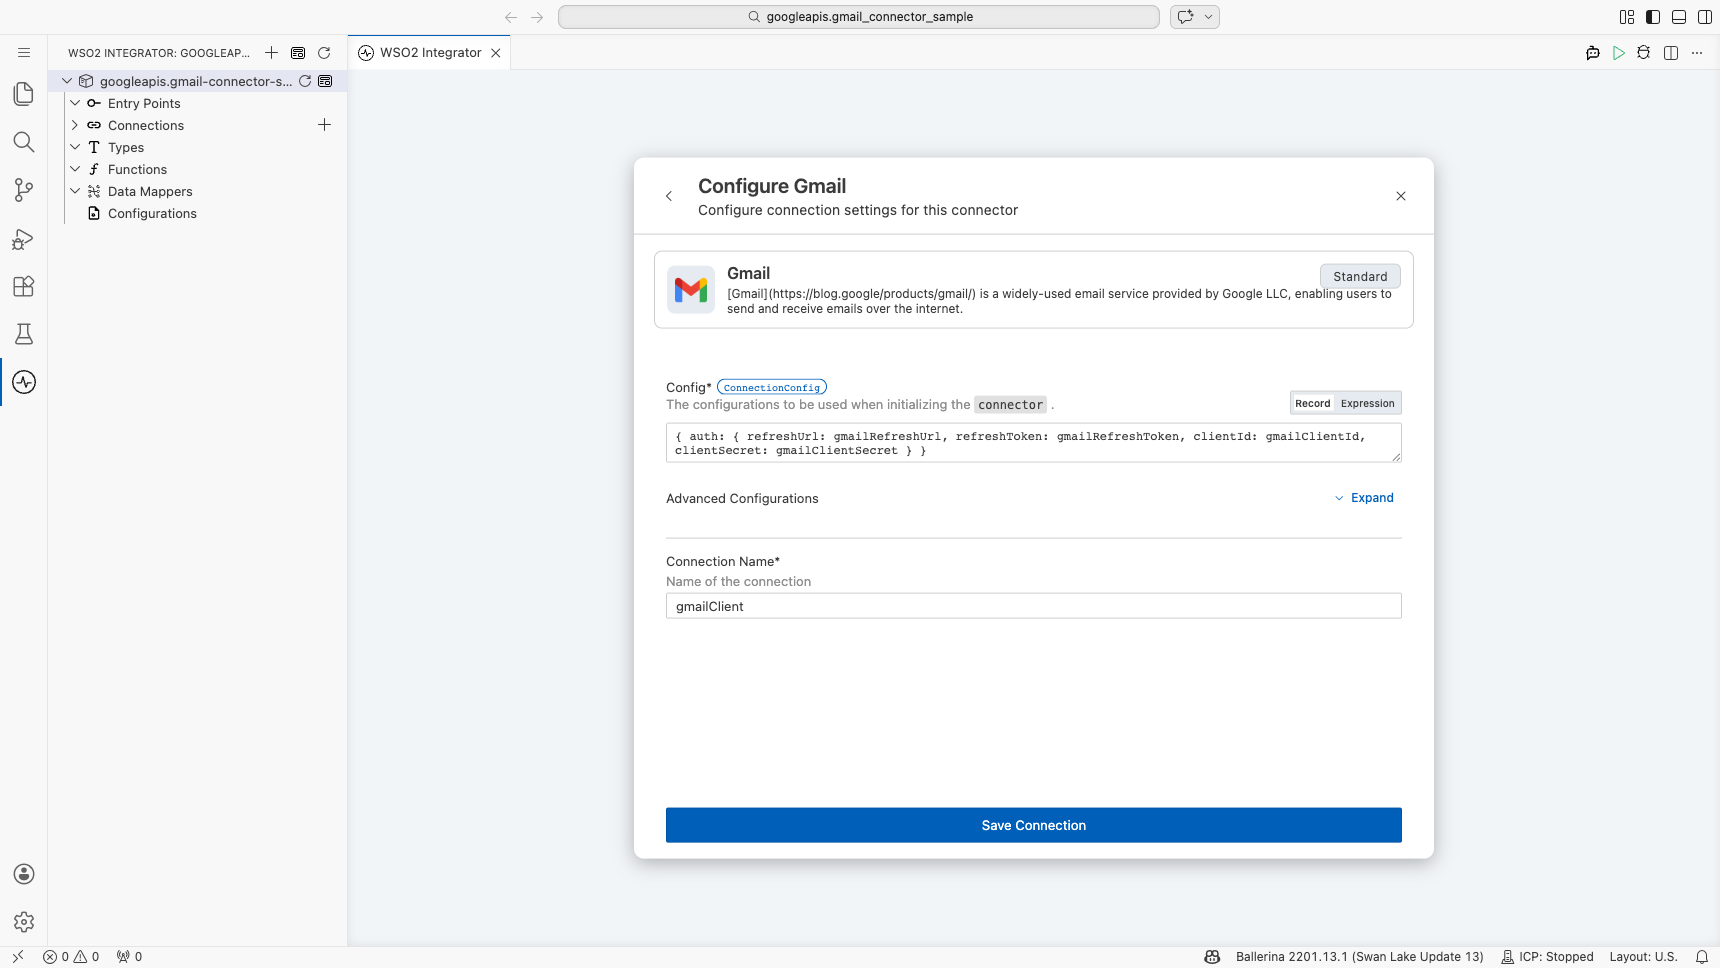The width and height of the screenshot is (1720, 968).
Task: Focus the Connection Name field
Action: (1034, 606)
